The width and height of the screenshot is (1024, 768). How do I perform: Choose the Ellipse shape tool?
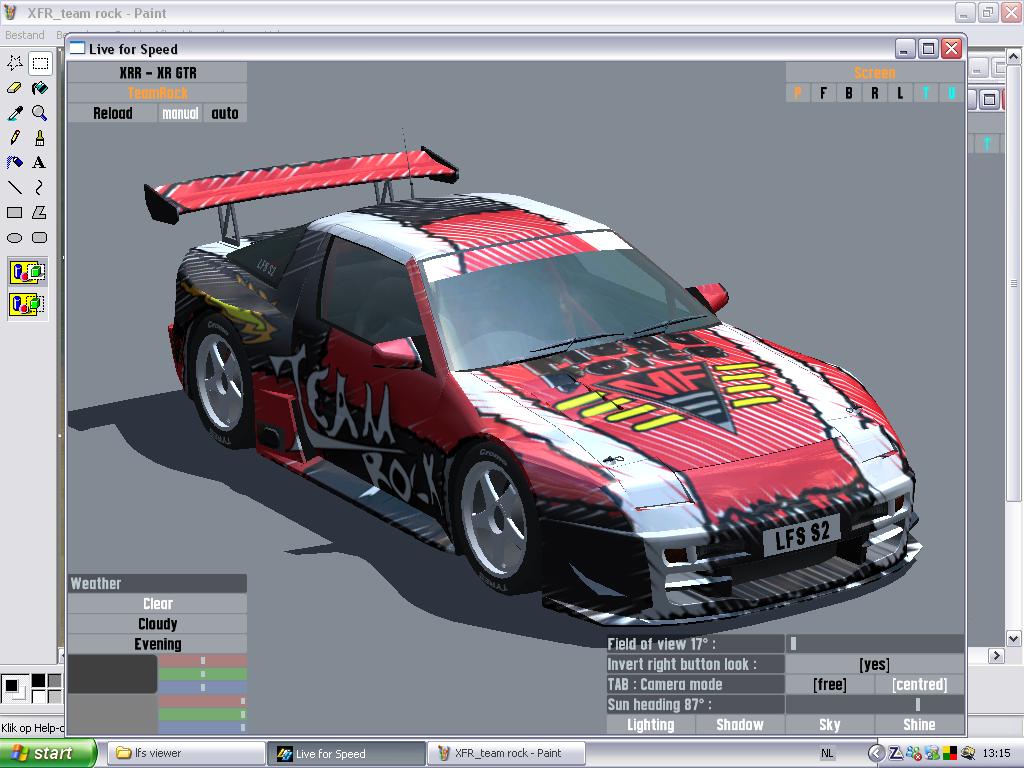coord(14,238)
